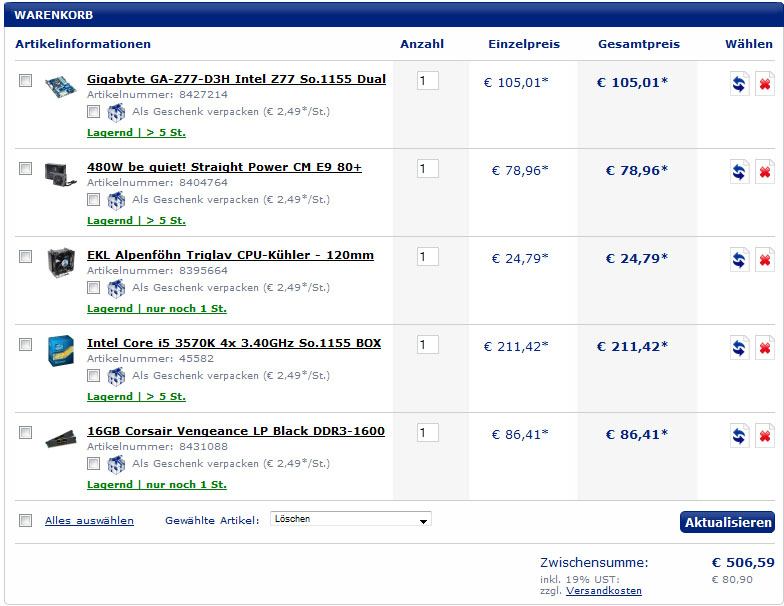Image resolution: width=784 pixels, height=606 pixels.
Task: Click the Anzahl column header
Action: coord(422,44)
